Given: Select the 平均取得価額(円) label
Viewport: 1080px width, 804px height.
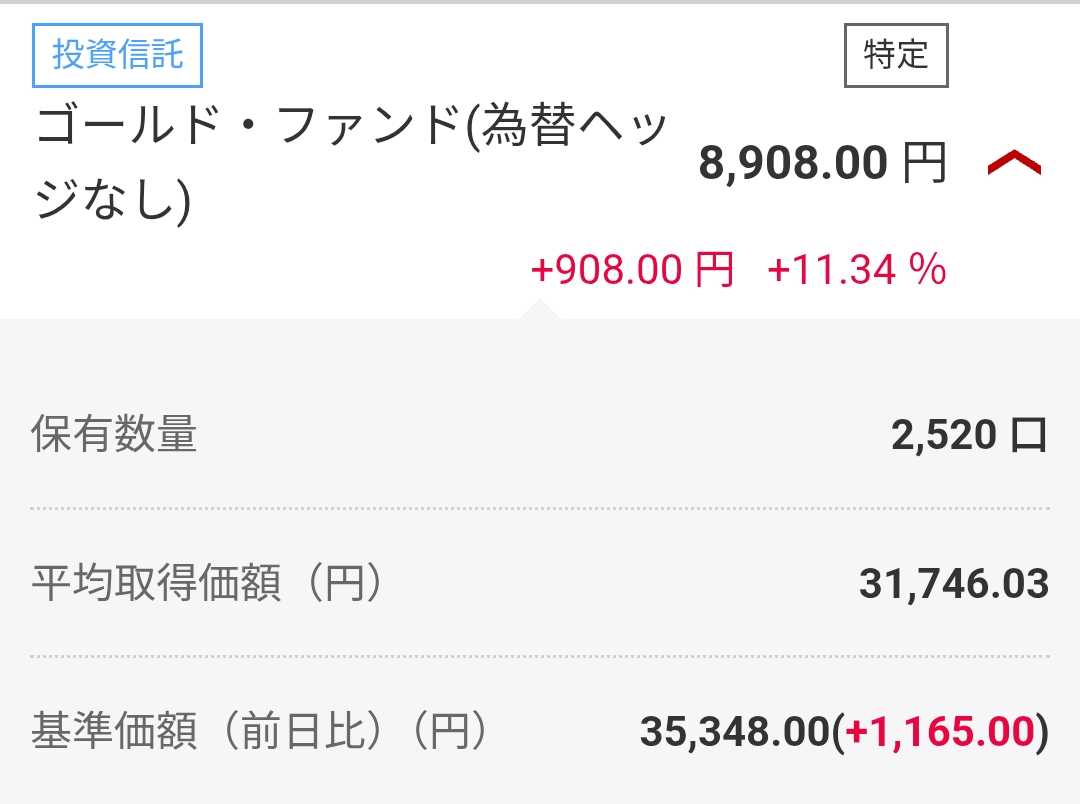Looking at the screenshot, I should point(207,584).
